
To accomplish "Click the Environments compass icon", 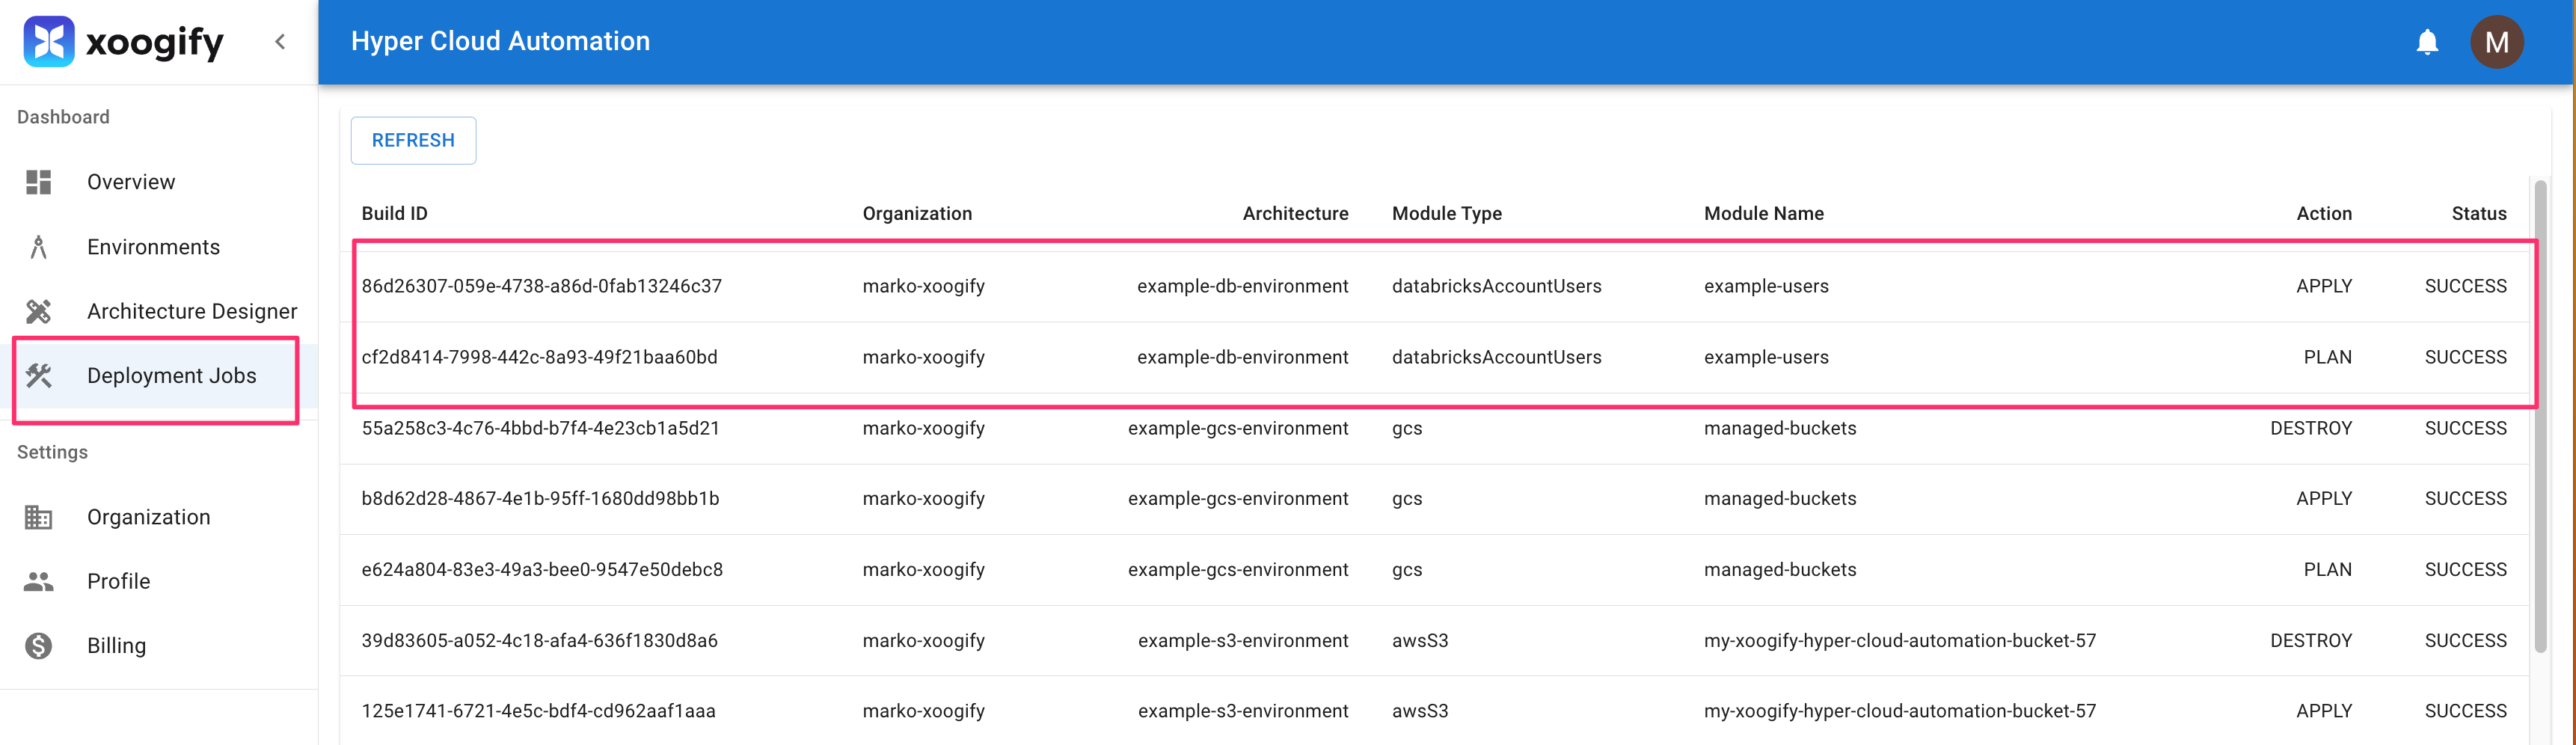I will click(39, 247).
